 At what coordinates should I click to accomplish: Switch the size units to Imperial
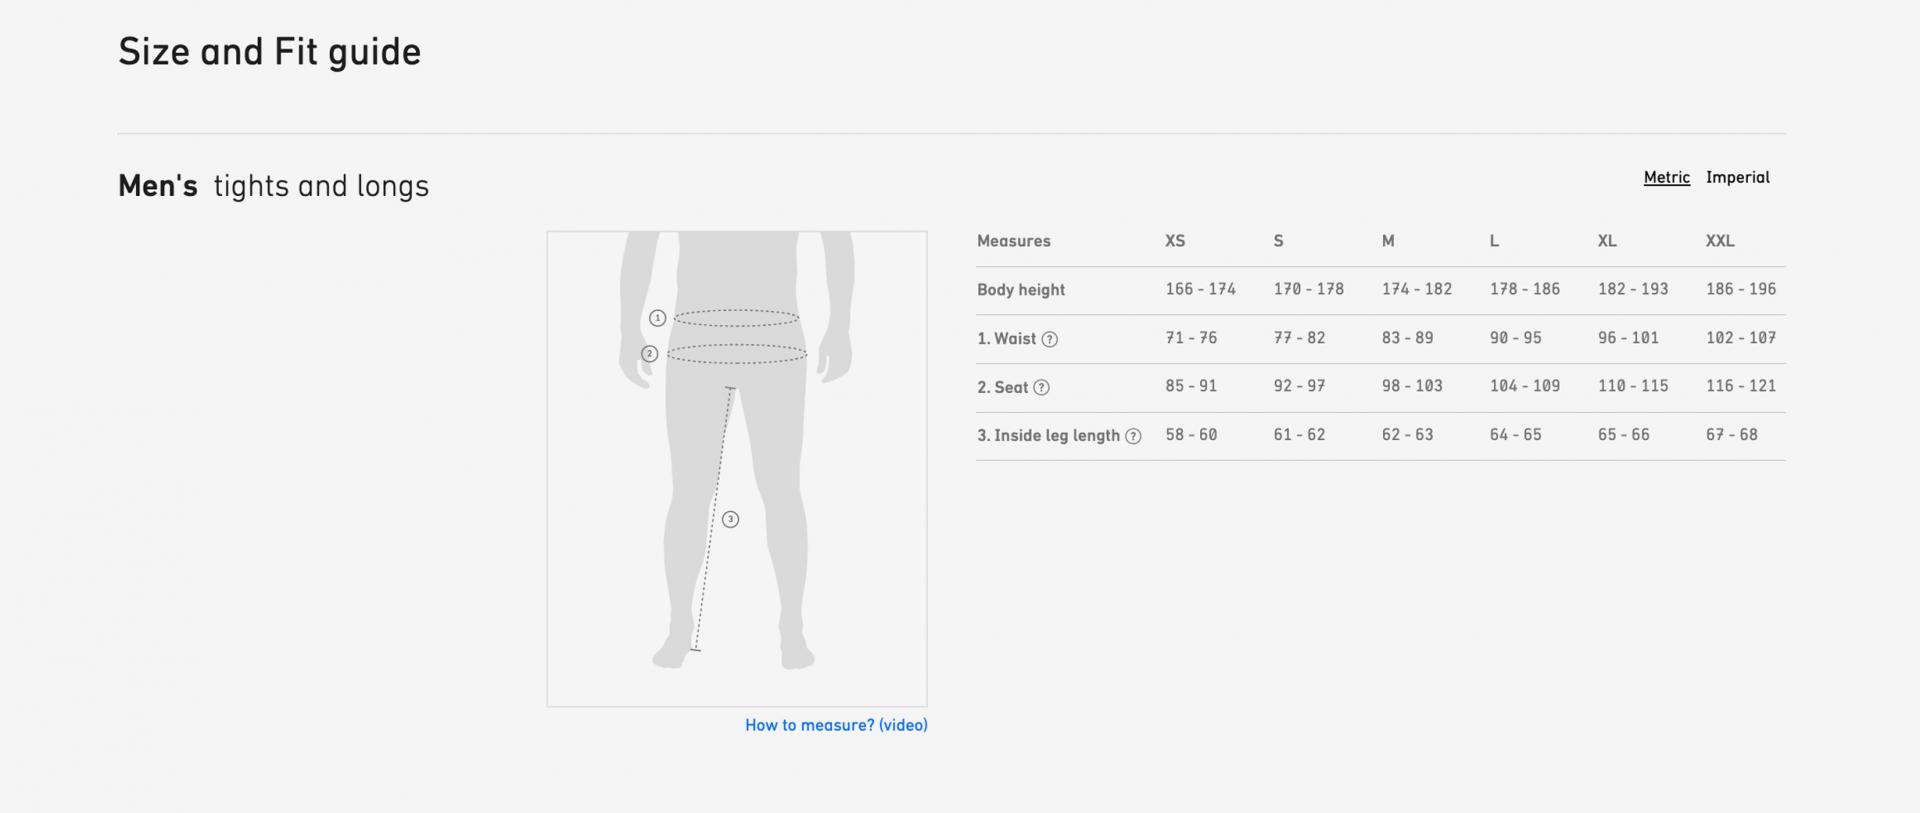tap(1737, 177)
